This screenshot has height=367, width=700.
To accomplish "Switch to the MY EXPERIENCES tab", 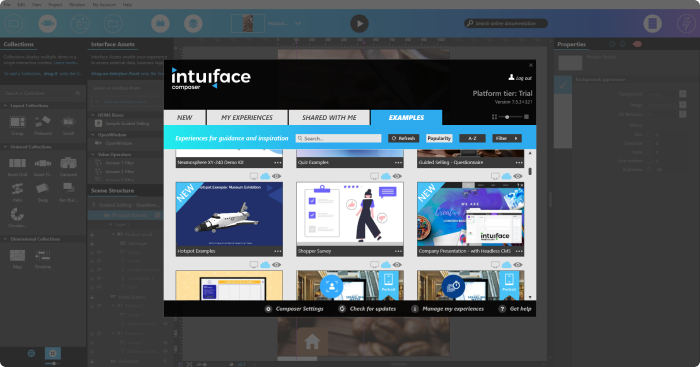I will pos(247,118).
